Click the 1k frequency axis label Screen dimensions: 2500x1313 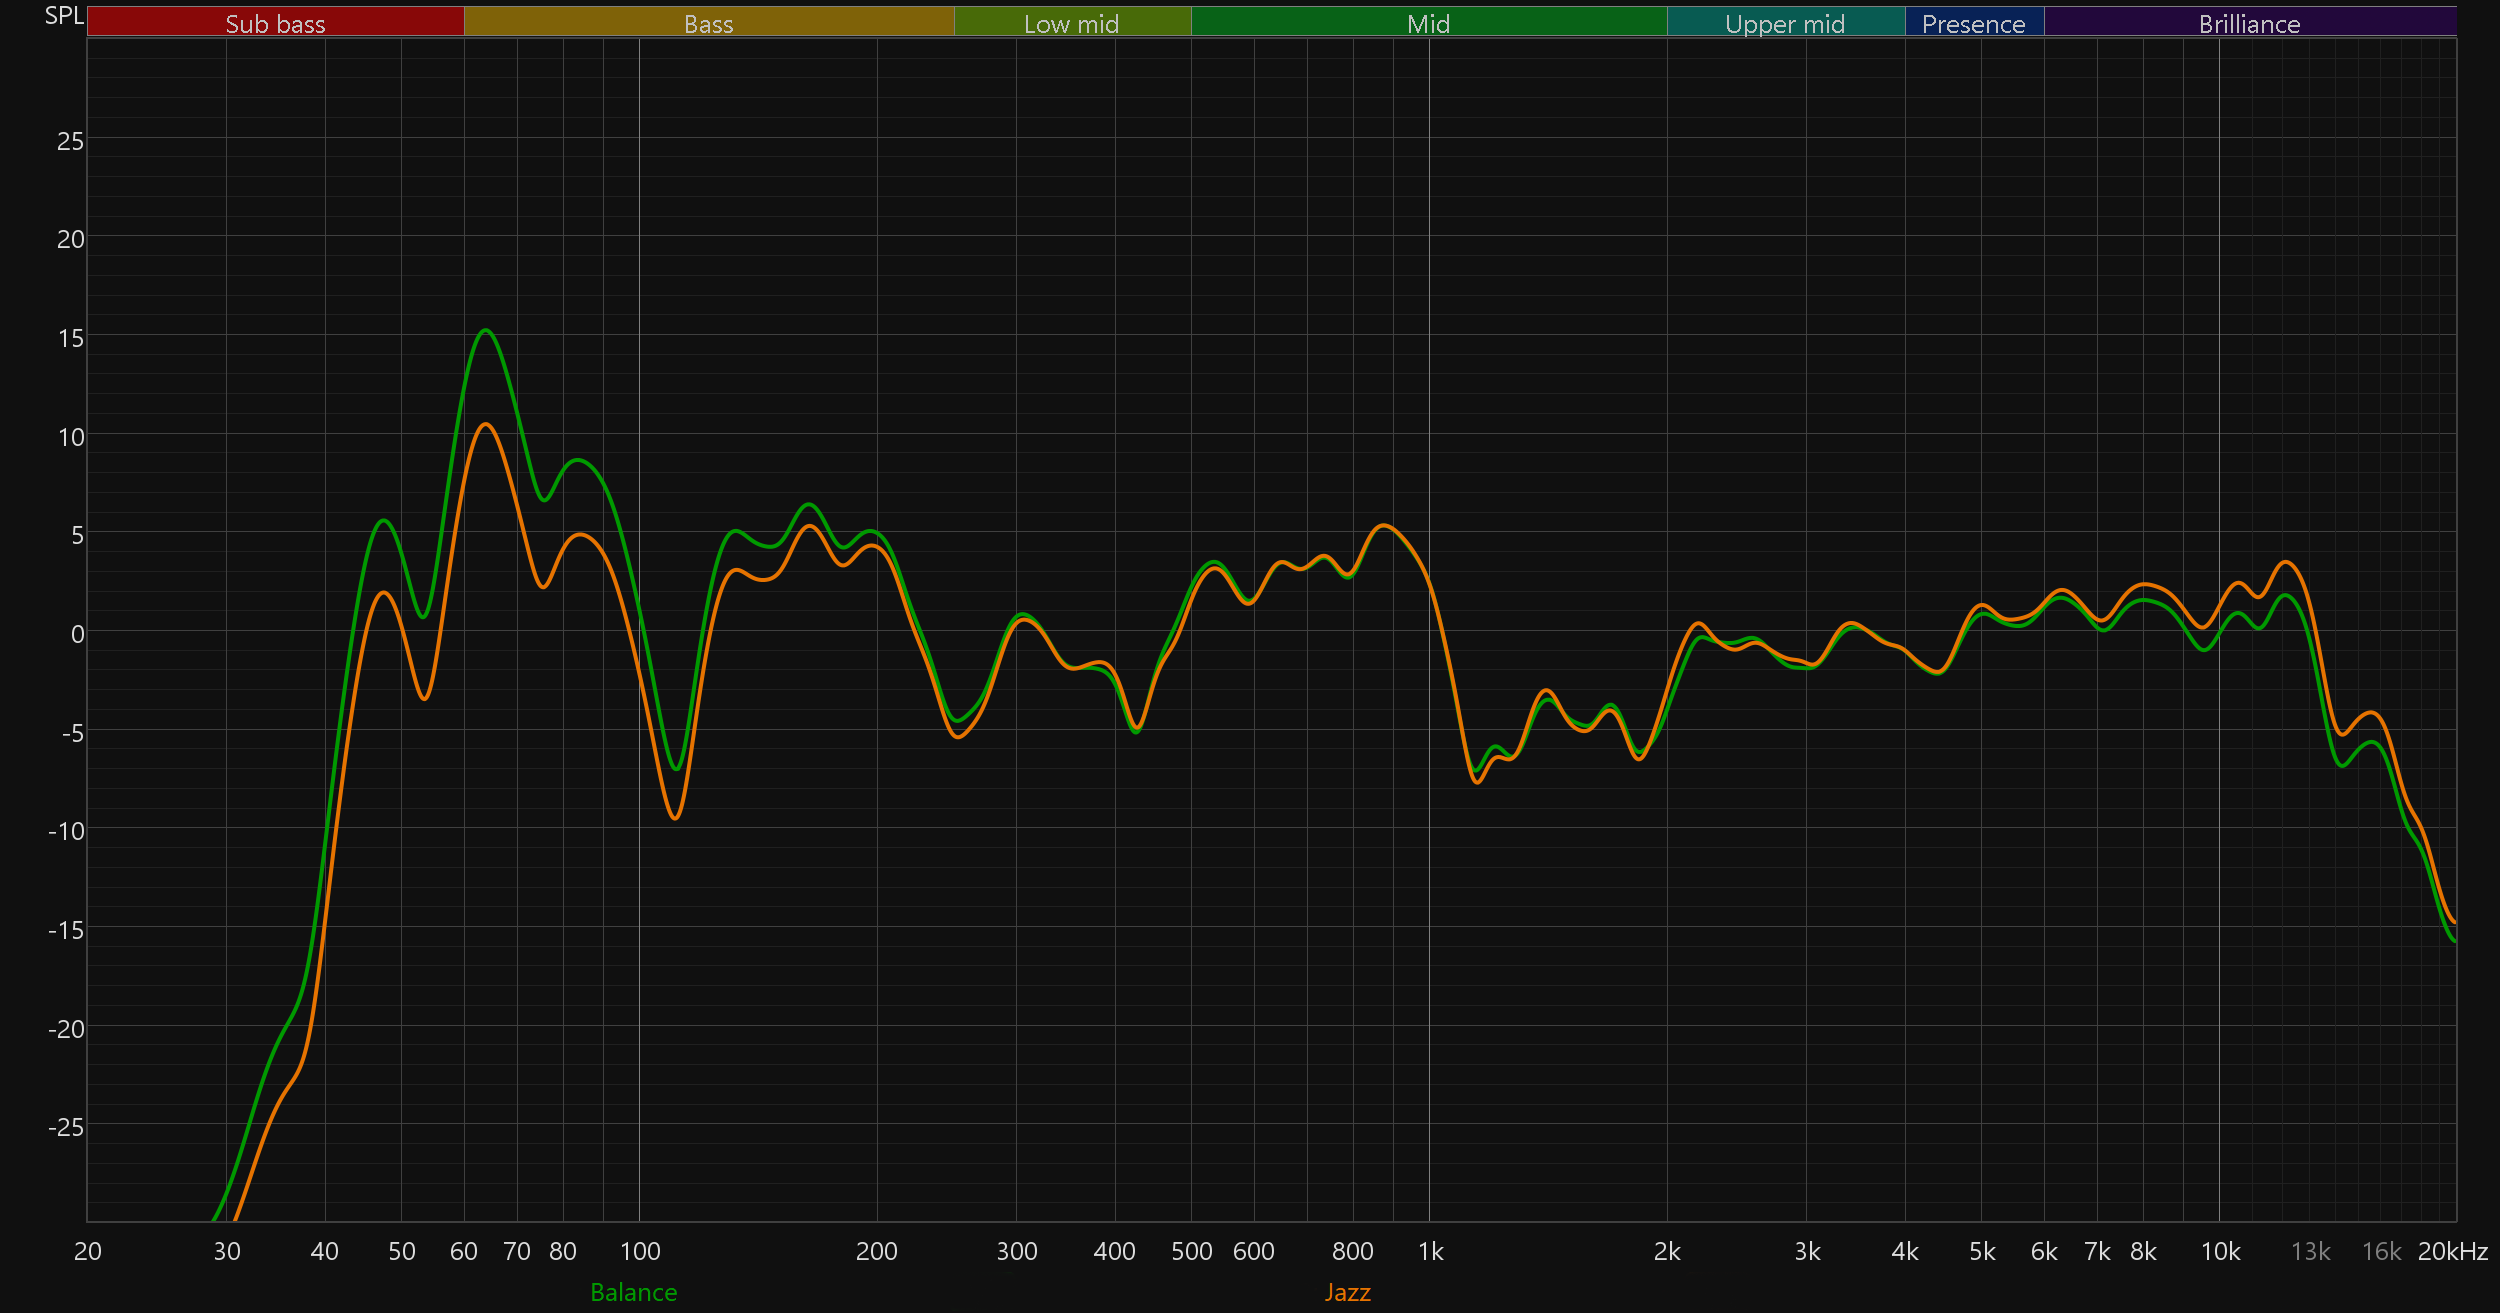click(x=1430, y=1251)
